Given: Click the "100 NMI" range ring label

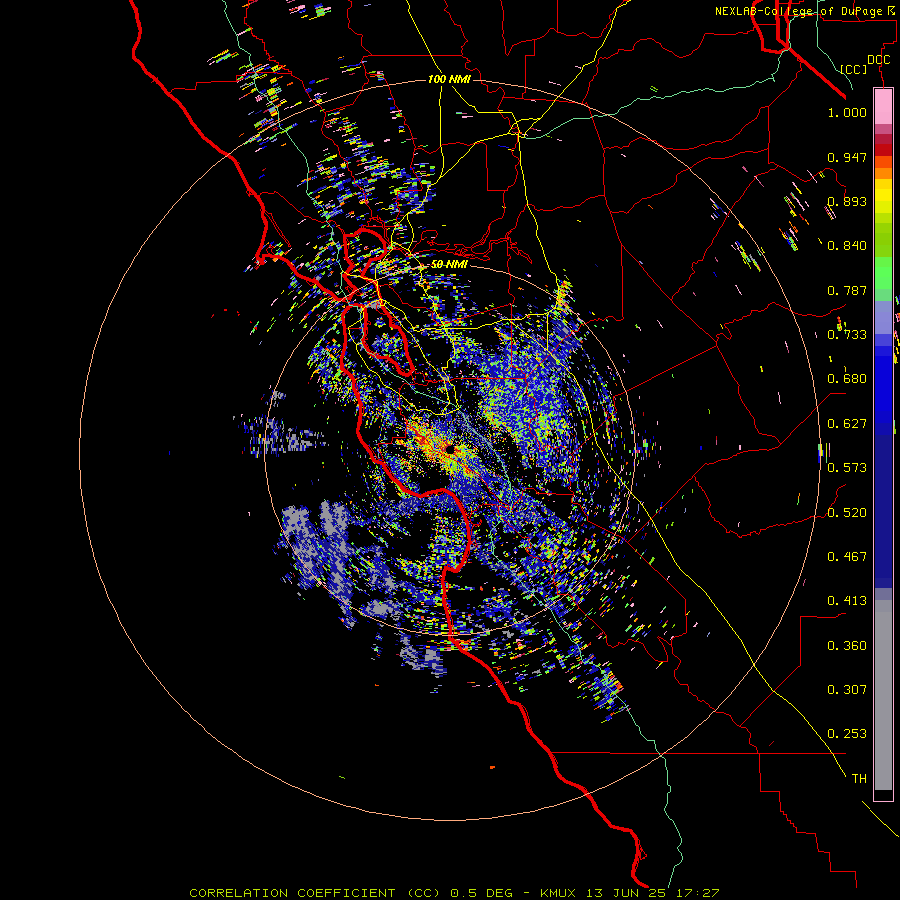Looking at the screenshot, I should coord(449,79).
